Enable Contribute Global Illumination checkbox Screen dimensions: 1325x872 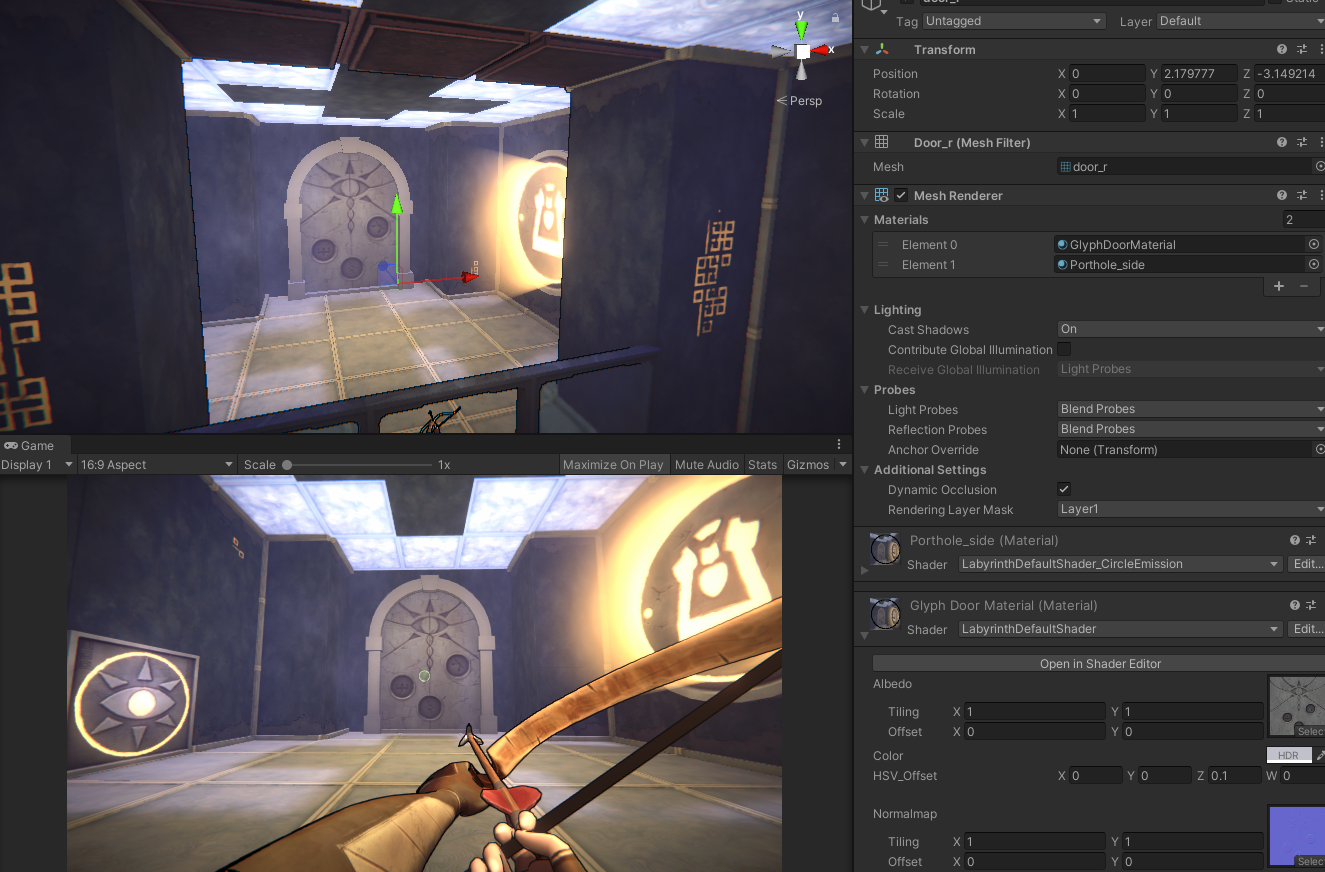pos(1064,349)
